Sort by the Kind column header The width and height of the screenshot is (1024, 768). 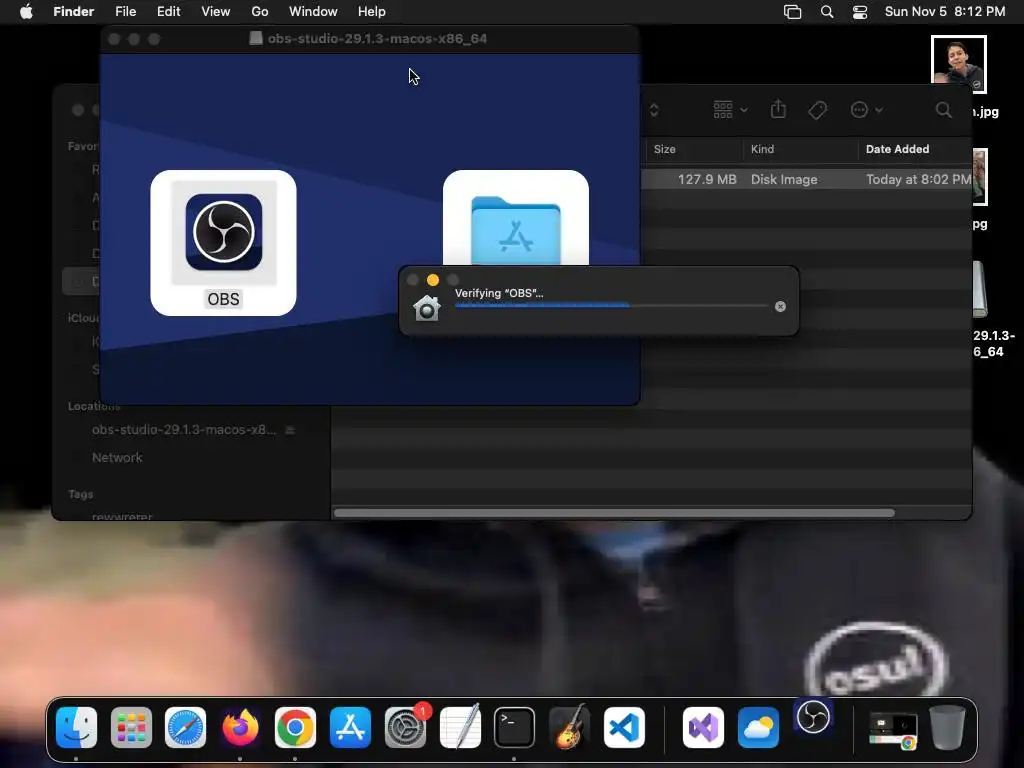coord(762,149)
